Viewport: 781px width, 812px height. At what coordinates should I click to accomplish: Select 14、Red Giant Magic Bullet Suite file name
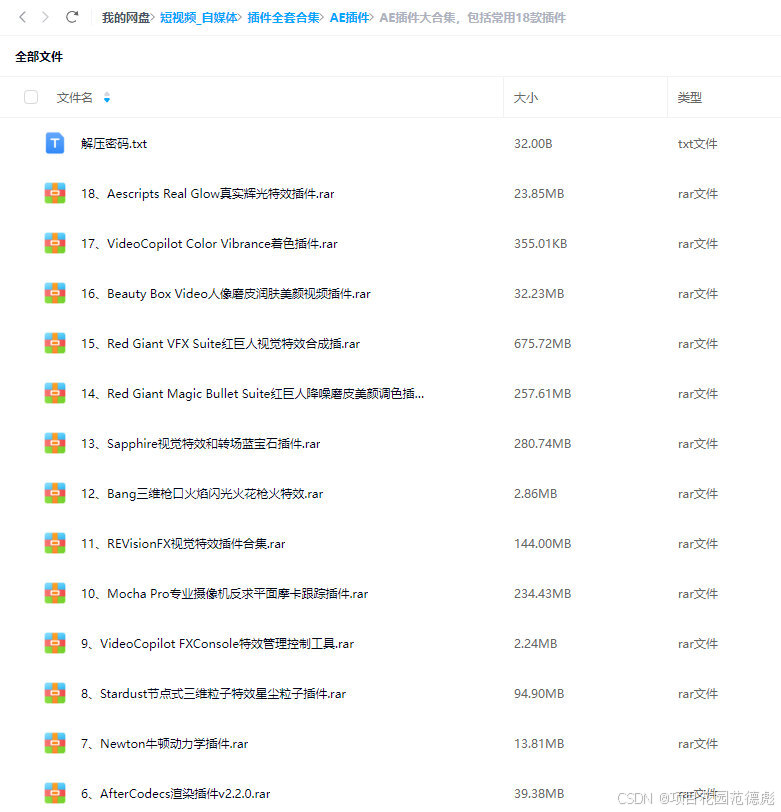point(252,394)
